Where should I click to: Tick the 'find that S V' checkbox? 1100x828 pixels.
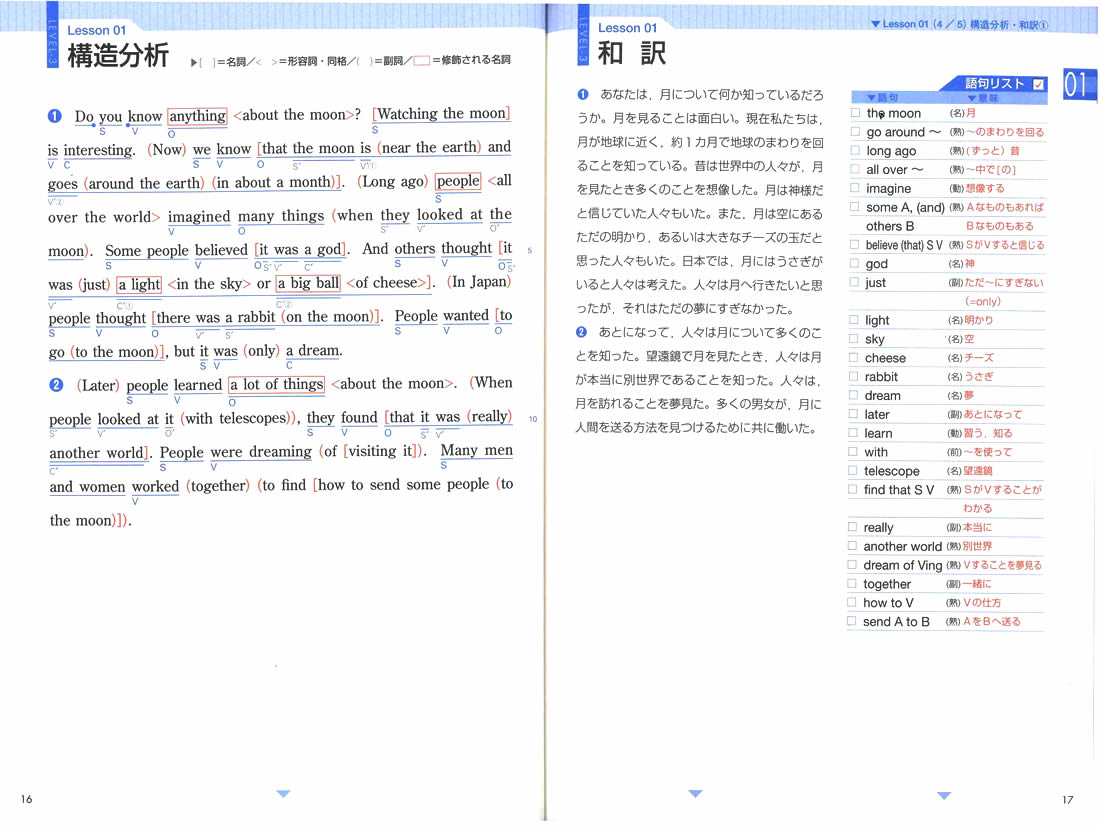(x=852, y=489)
